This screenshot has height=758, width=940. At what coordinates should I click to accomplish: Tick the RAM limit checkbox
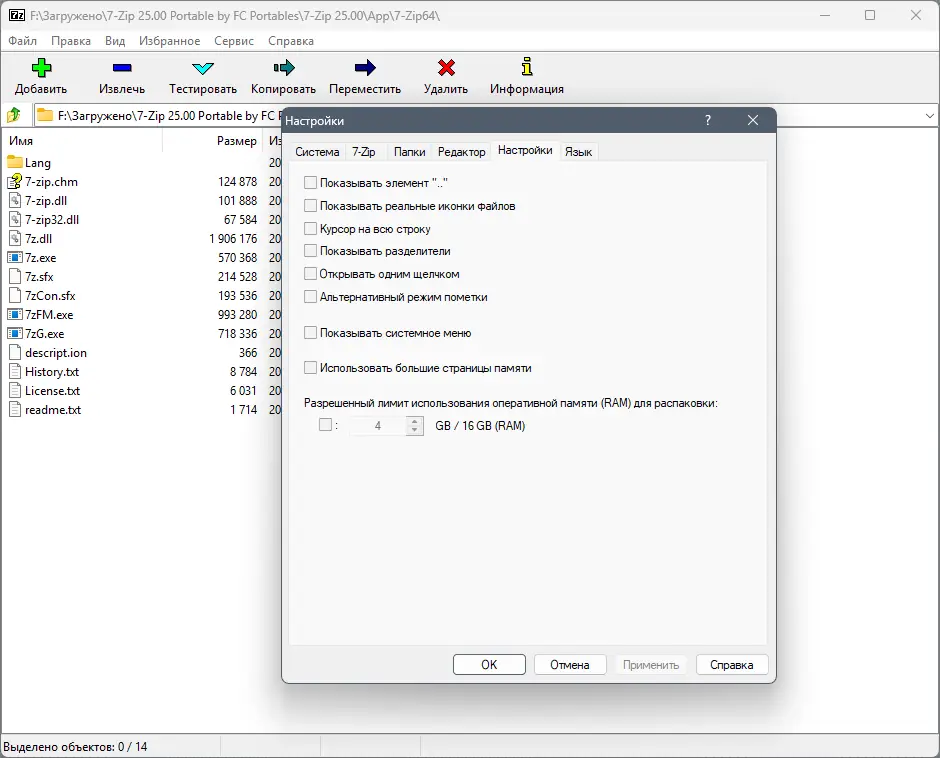(326, 425)
